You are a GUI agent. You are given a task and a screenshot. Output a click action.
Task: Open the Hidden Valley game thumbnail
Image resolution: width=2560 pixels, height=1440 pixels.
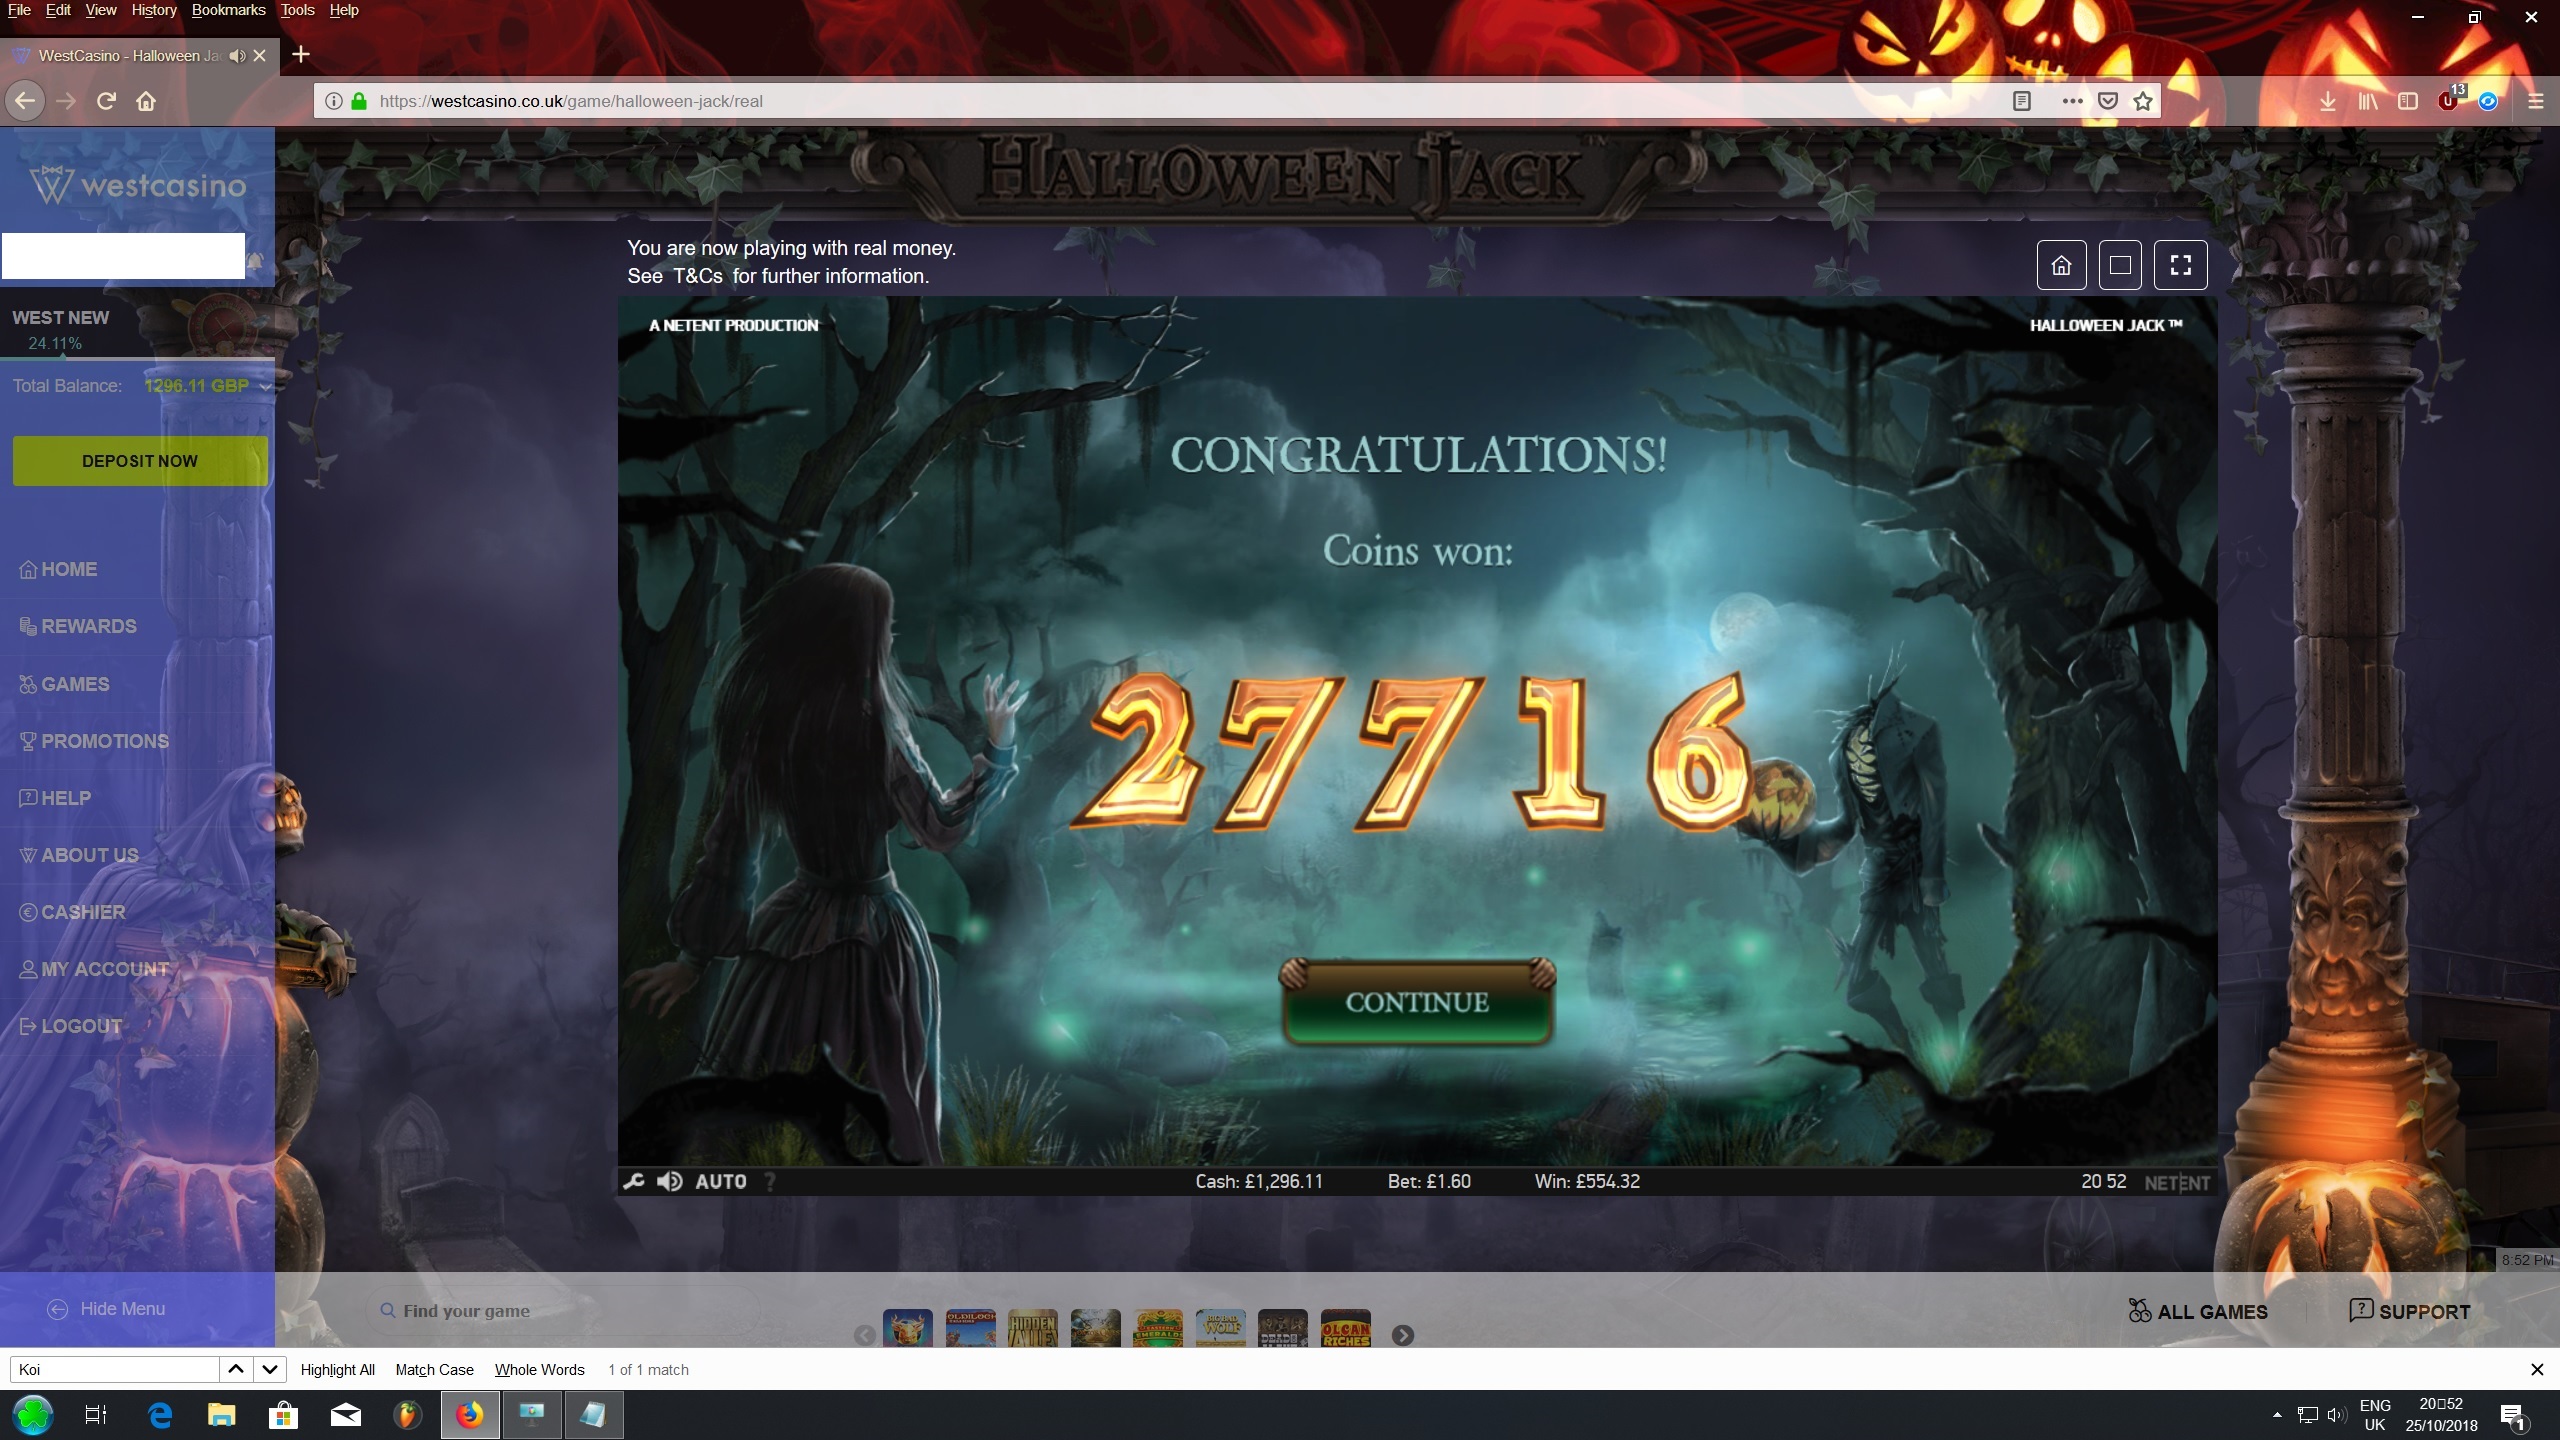1033,1328
